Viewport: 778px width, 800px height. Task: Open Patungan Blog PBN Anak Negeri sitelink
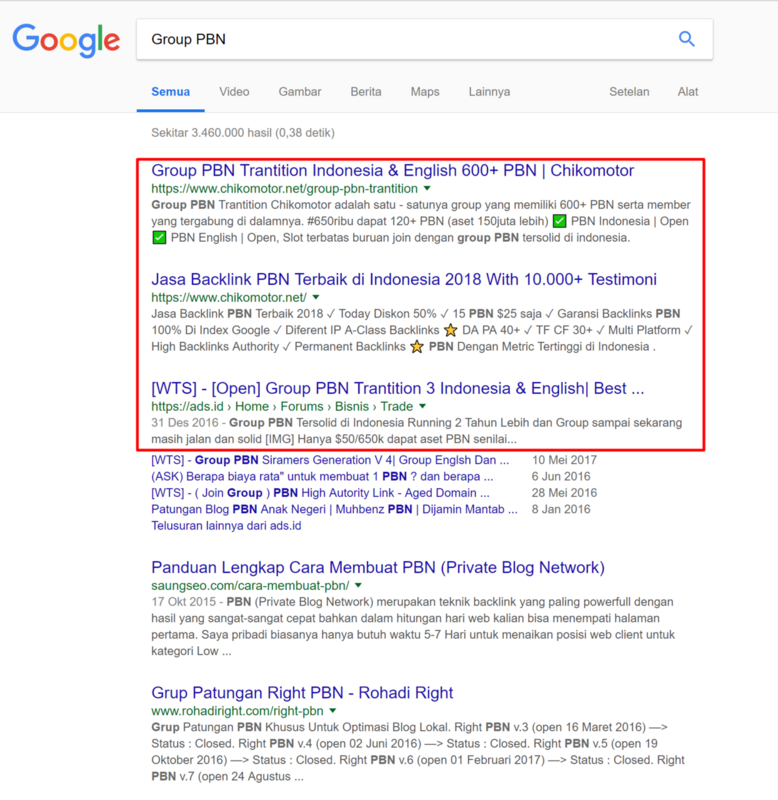(335, 509)
